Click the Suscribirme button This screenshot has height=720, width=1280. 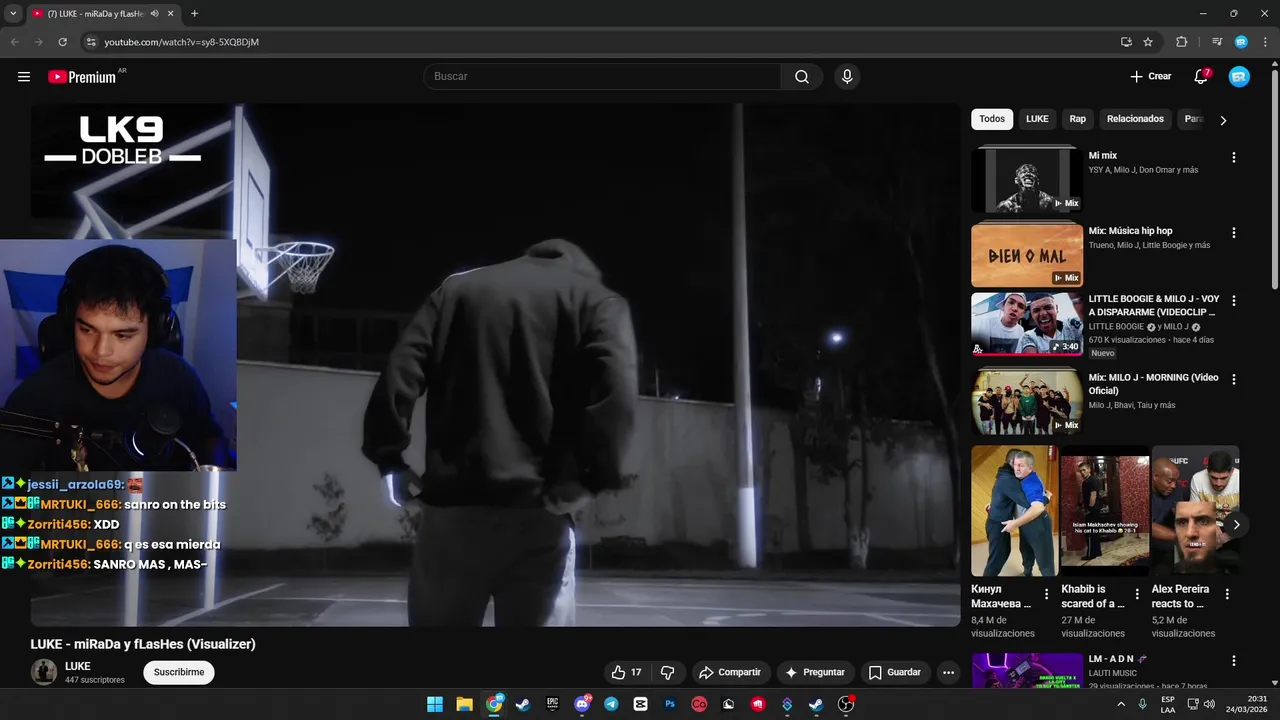pos(179,672)
